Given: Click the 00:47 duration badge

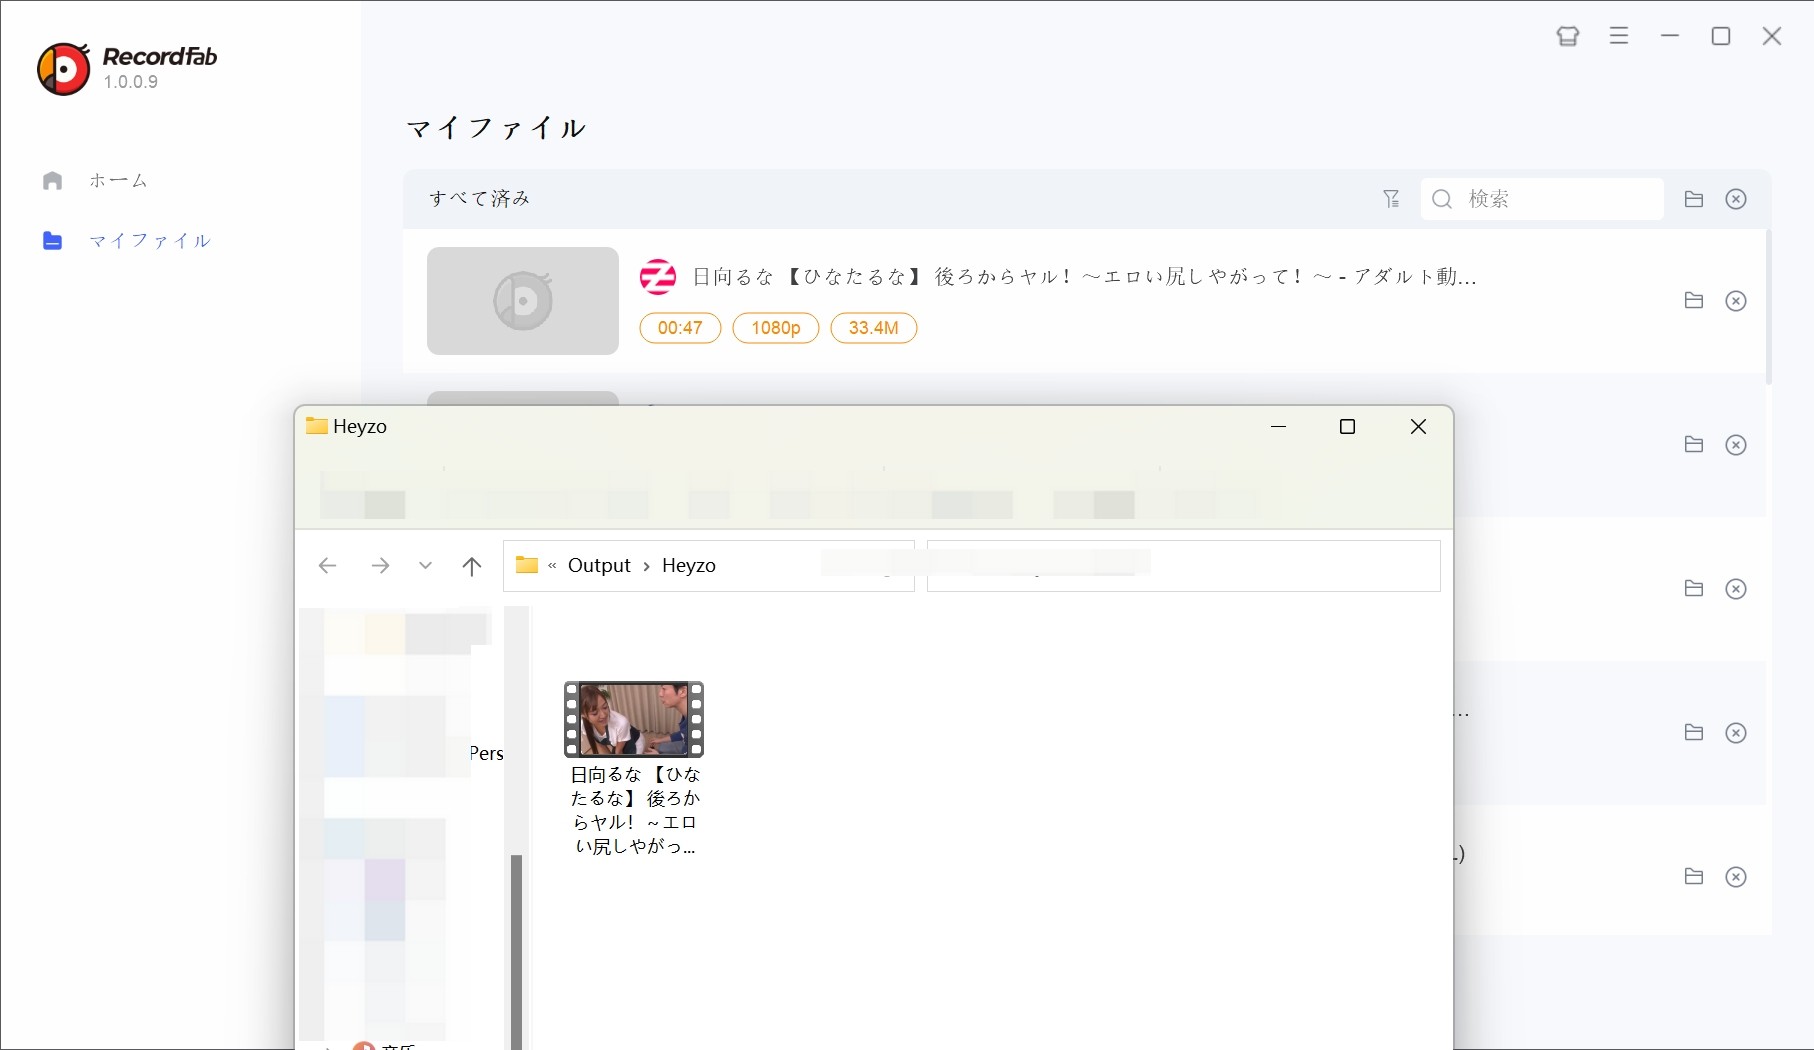Looking at the screenshot, I should [680, 328].
